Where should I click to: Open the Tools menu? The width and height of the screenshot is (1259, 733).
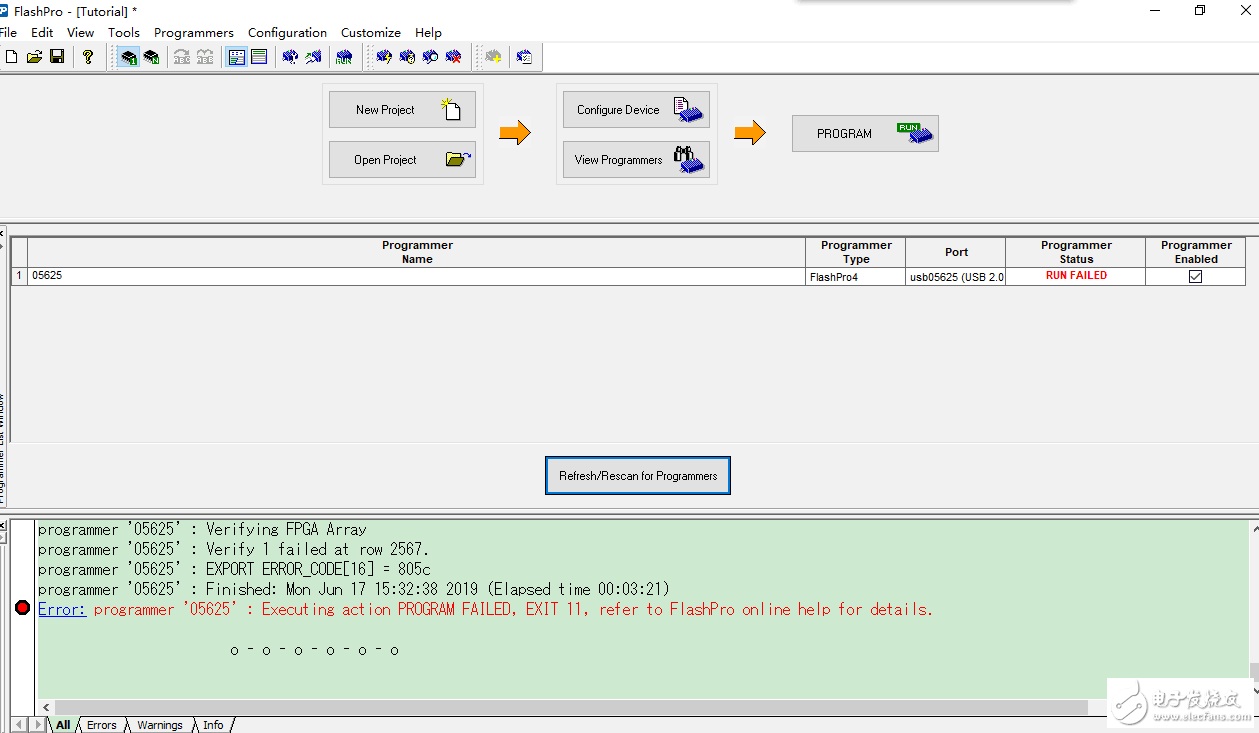coord(124,32)
